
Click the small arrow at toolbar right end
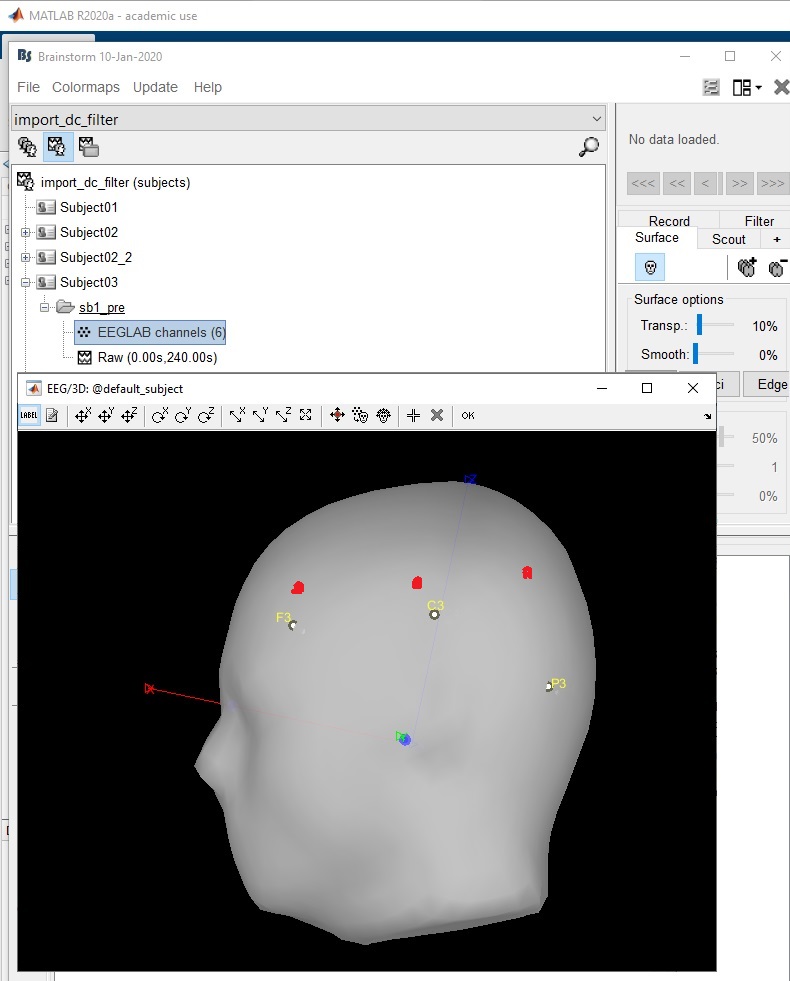tap(707, 417)
